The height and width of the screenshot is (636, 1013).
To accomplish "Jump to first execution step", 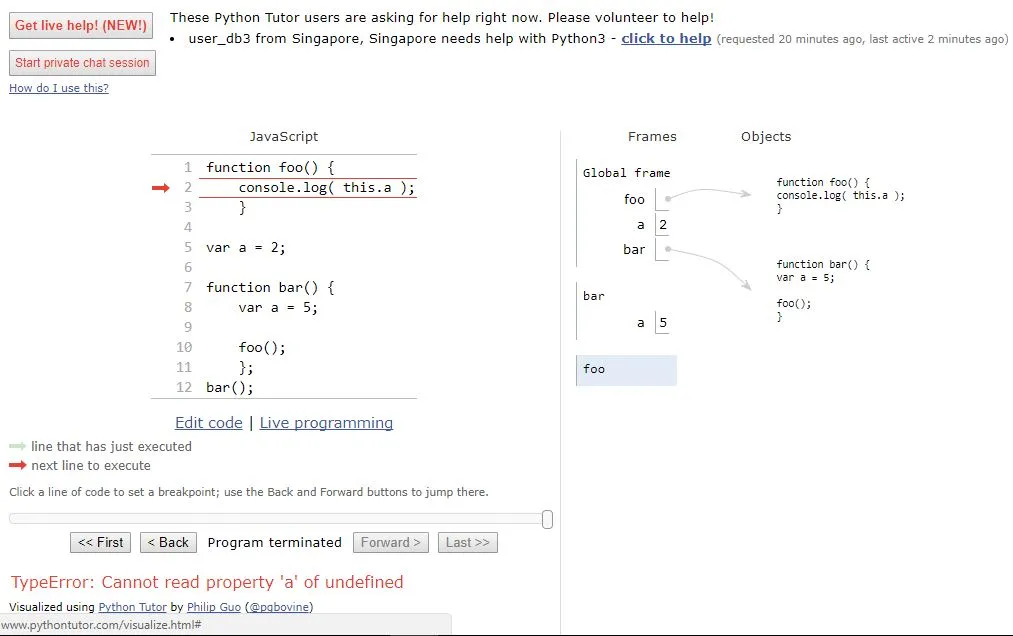I will point(101,542).
